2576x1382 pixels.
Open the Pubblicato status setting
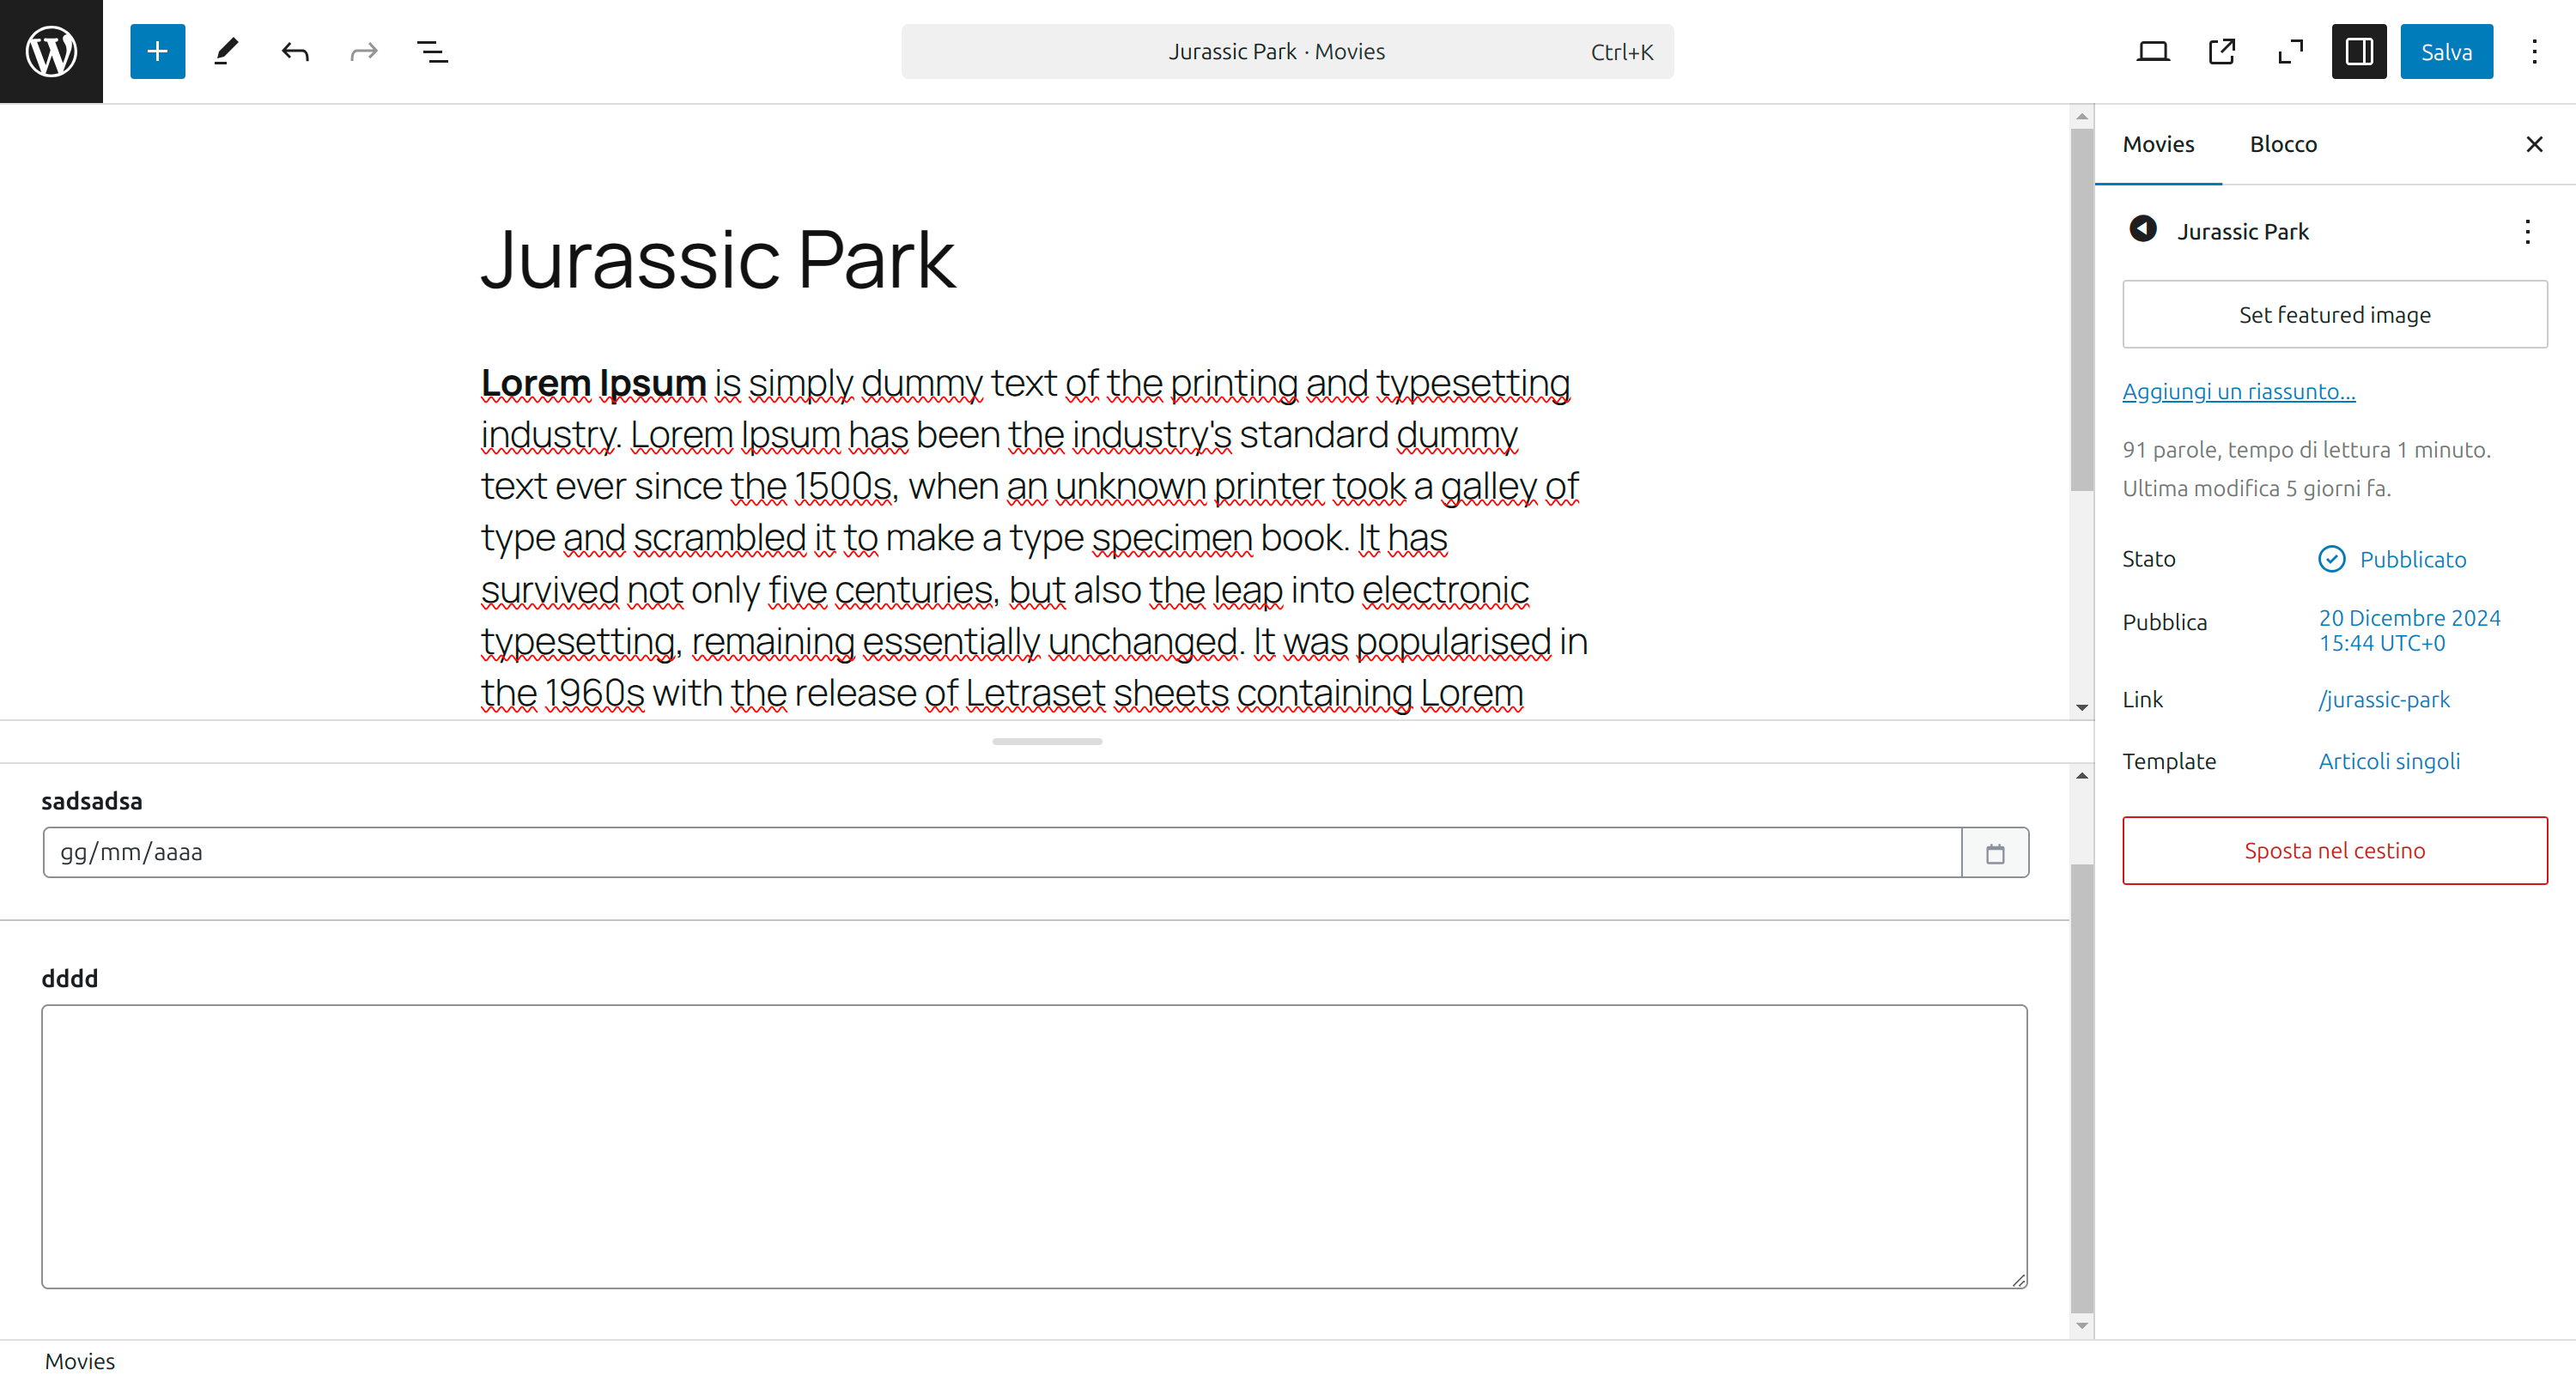[x=2412, y=559]
